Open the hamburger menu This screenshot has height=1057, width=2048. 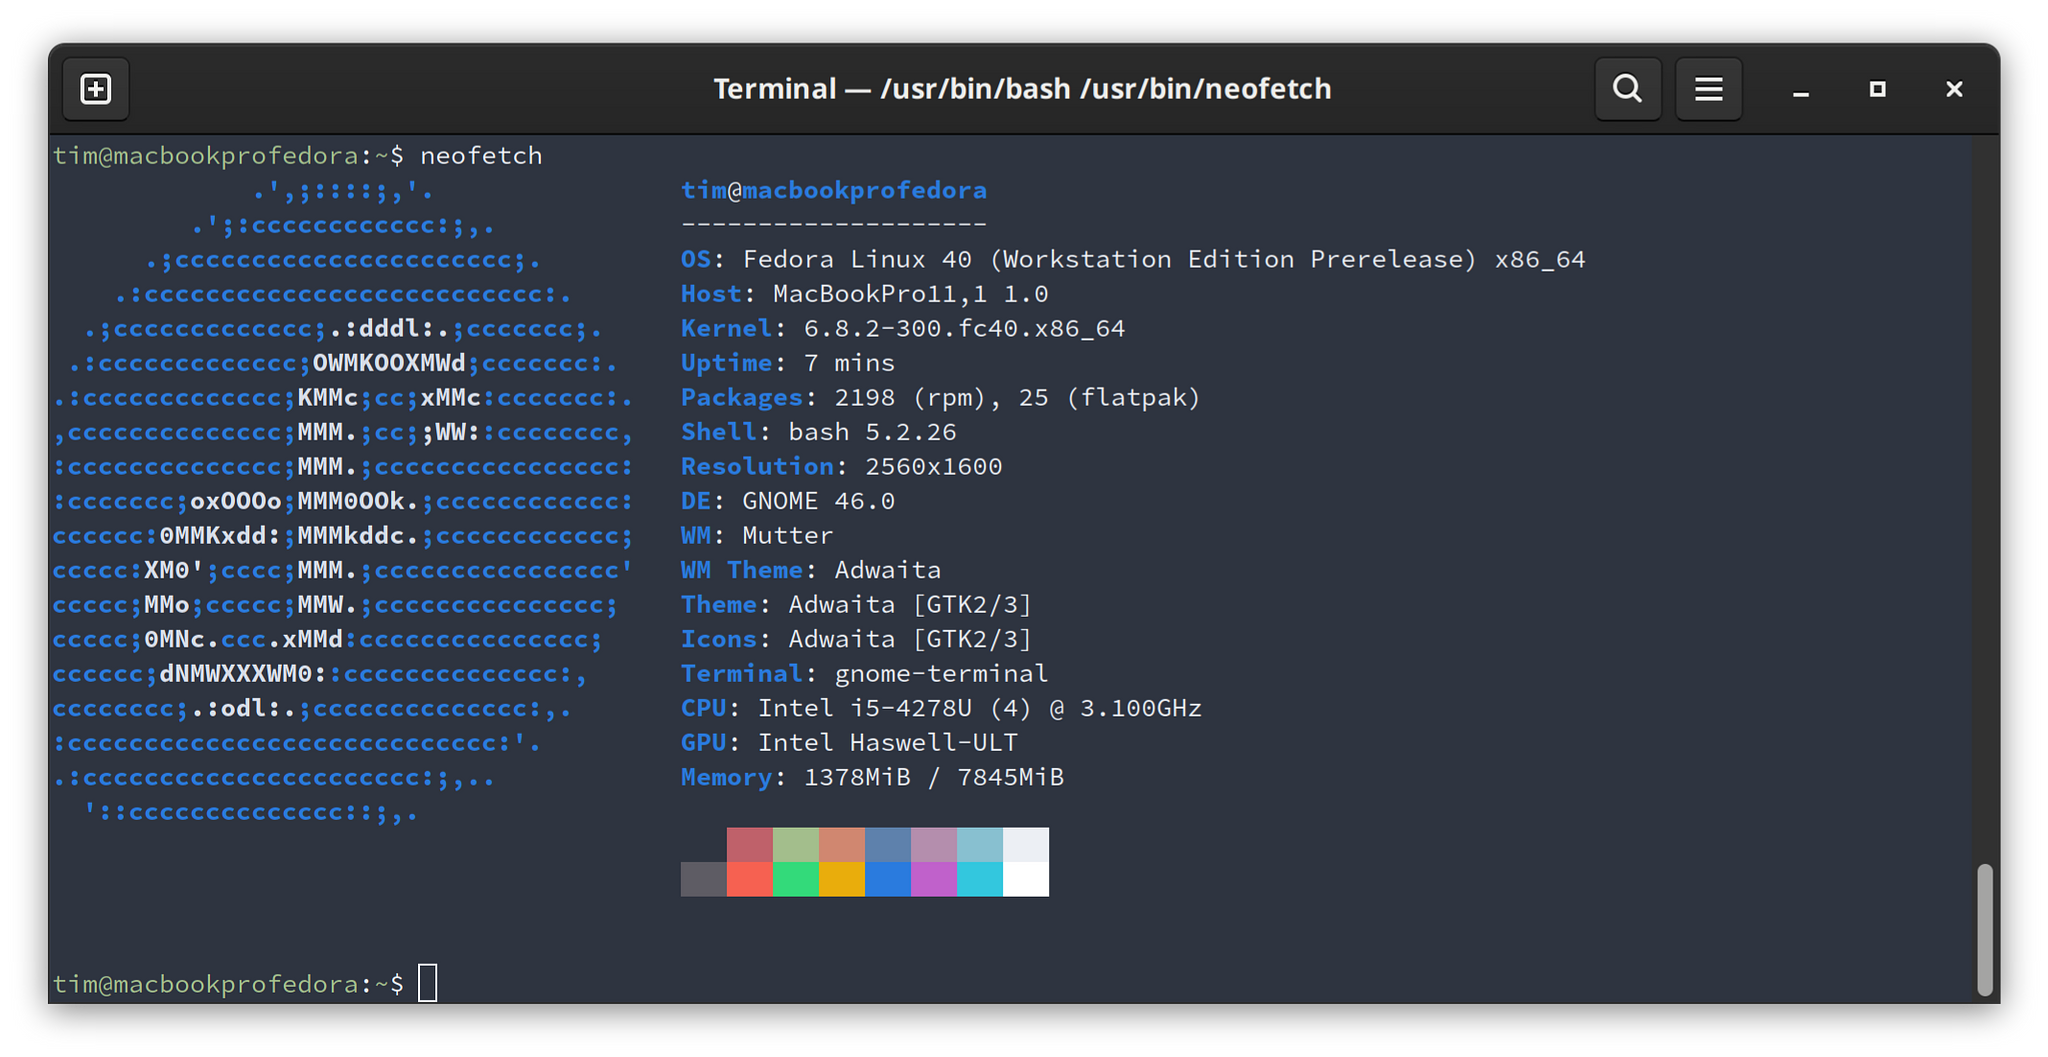click(1709, 89)
